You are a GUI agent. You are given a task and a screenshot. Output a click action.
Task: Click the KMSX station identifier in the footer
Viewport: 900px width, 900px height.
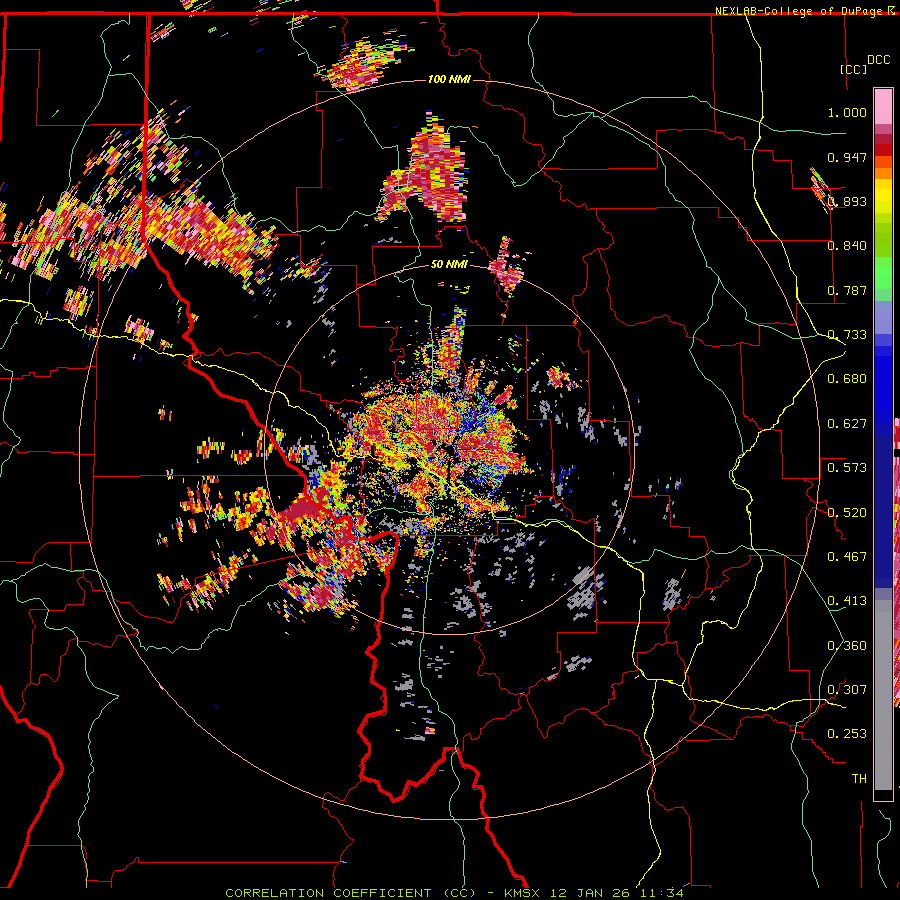pyautogui.click(x=524, y=893)
